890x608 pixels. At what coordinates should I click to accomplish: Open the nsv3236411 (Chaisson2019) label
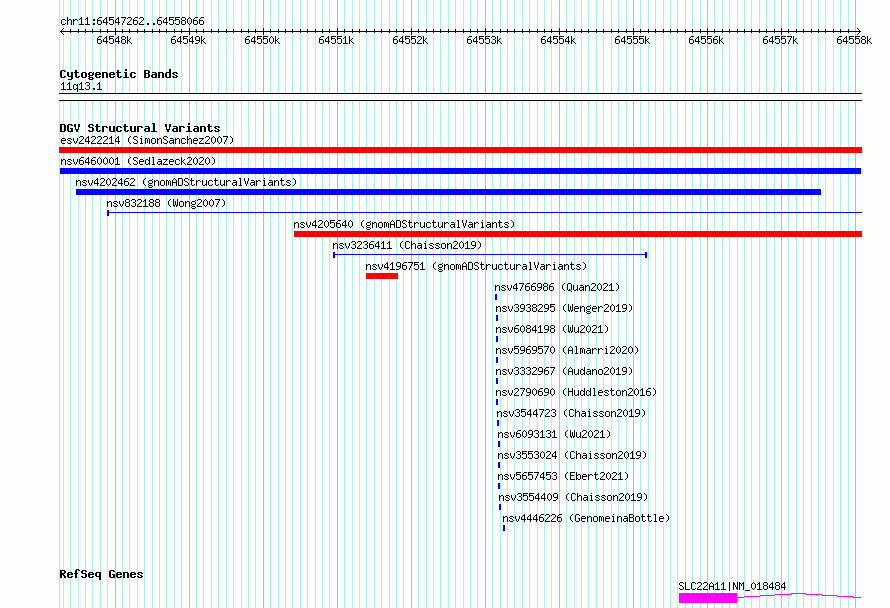click(x=407, y=245)
